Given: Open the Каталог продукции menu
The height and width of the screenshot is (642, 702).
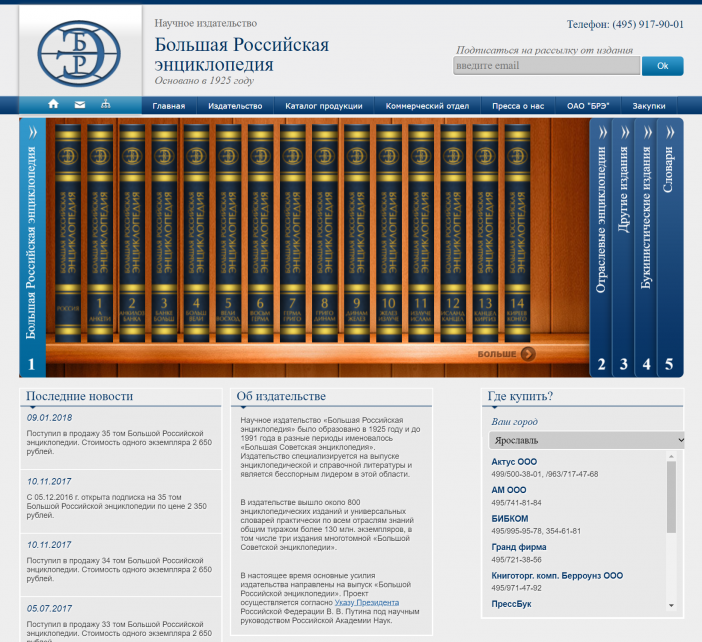Looking at the screenshot, I should (324, 106).
